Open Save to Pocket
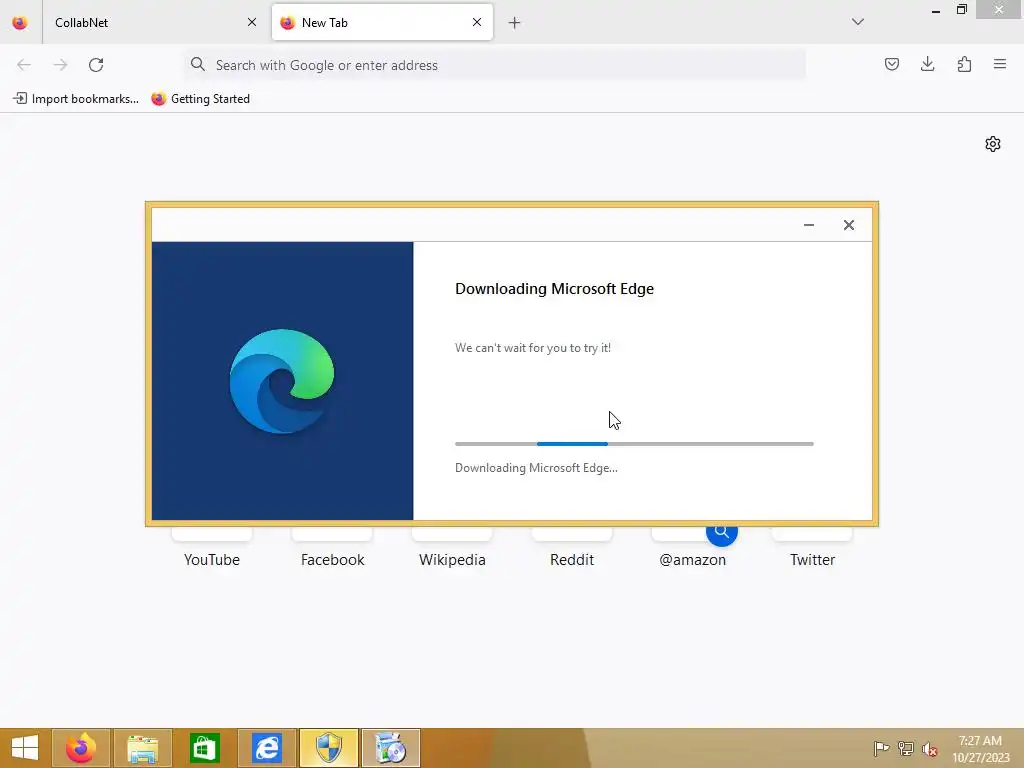Screen dimensions: 1024x768 click(x=891, y=64)
